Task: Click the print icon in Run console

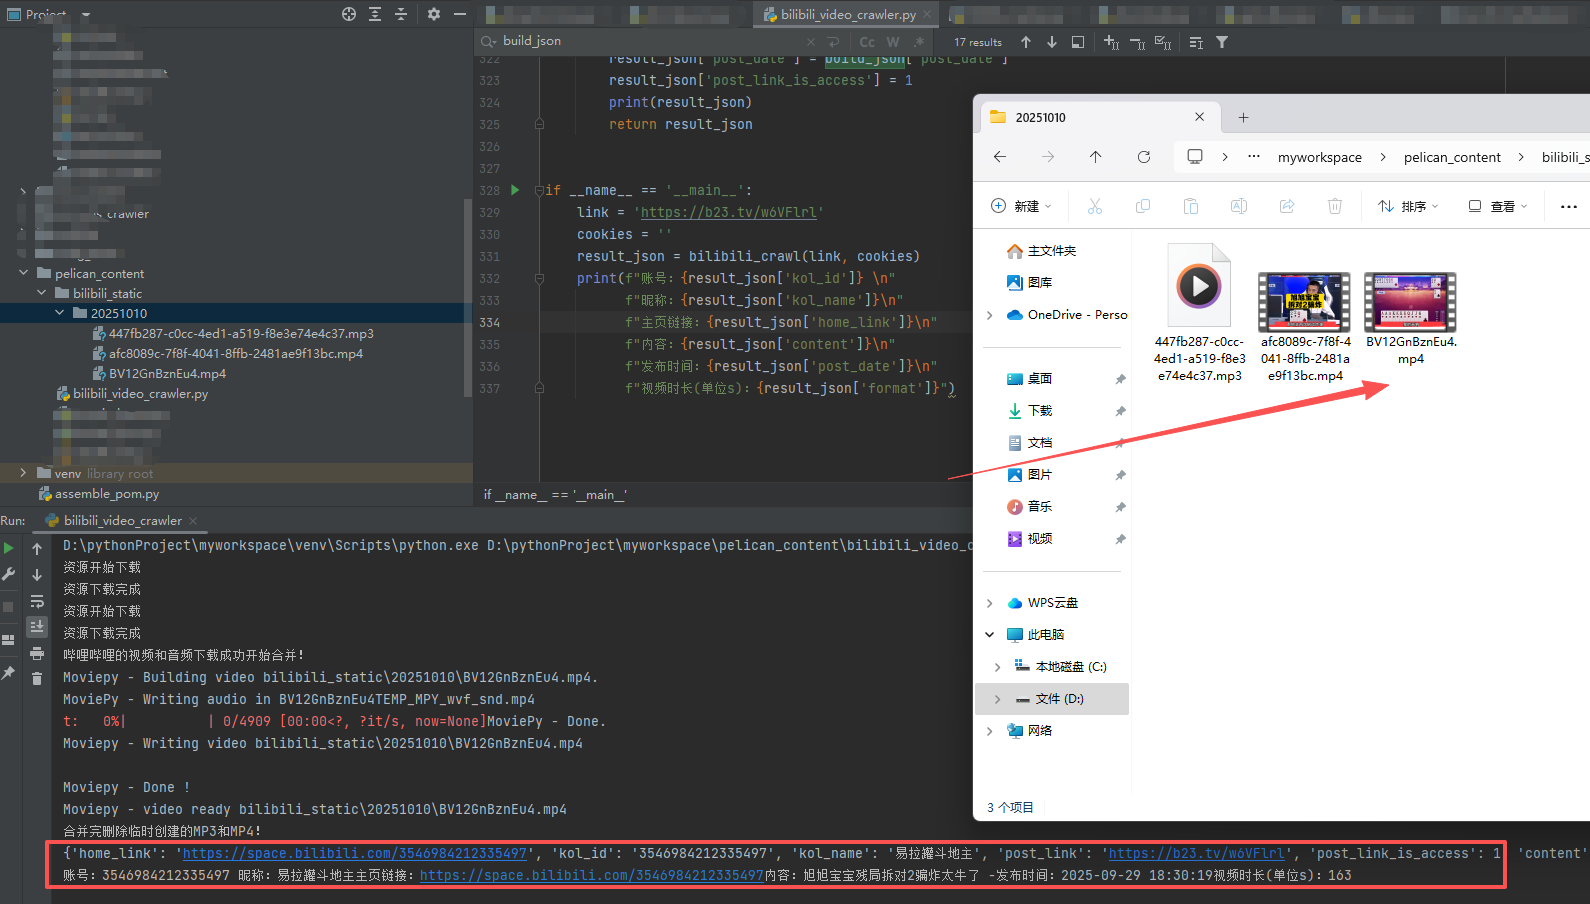Action: 37,653
